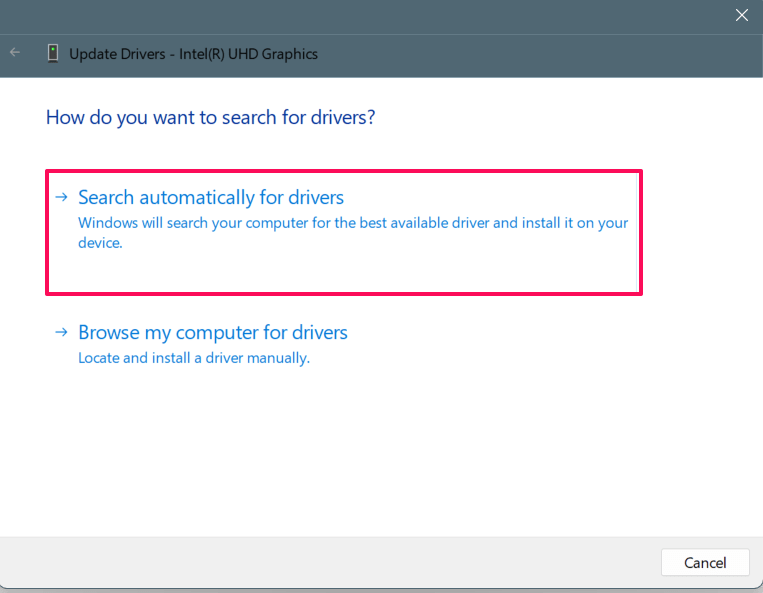The height and width of the screenshot is (593, 763).
Task: Go back using the back arrow
Action: coord(15,53)
